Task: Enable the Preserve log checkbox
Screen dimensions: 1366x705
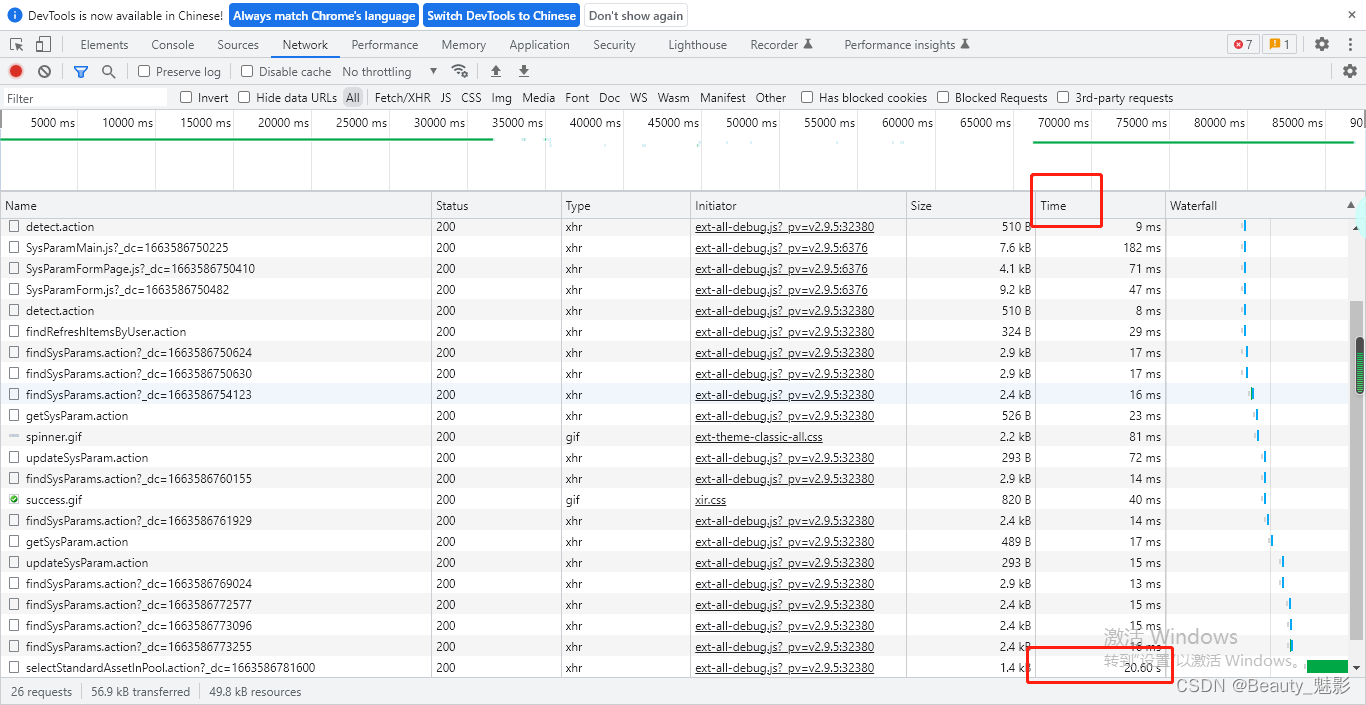Action: [x=144, y=72]
